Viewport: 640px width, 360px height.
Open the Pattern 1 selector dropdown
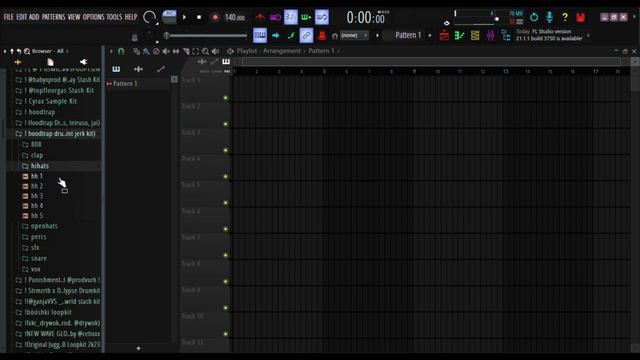(x=408, y=36)
